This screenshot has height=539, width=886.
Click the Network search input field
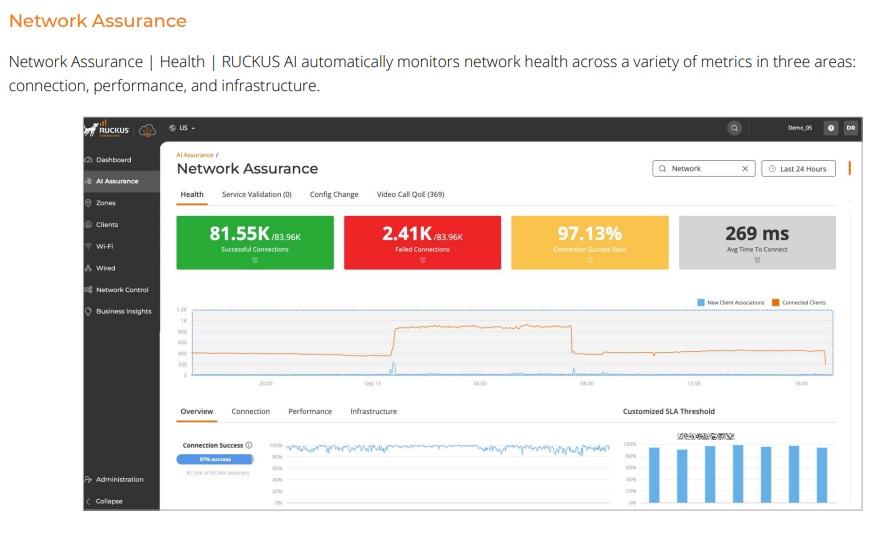pos(703,169)
